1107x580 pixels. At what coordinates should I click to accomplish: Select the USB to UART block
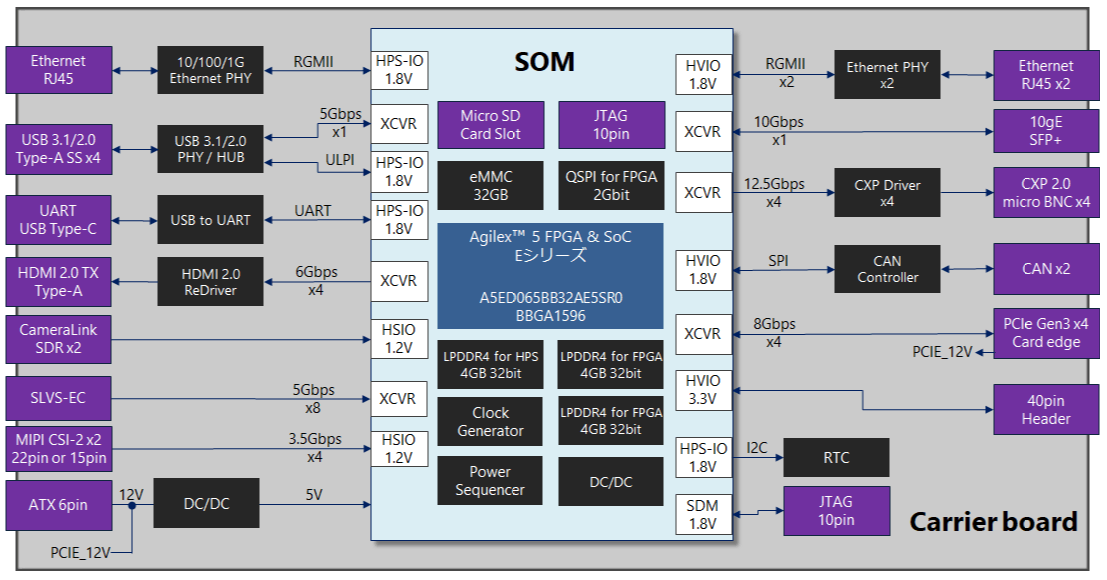(210, 219)
